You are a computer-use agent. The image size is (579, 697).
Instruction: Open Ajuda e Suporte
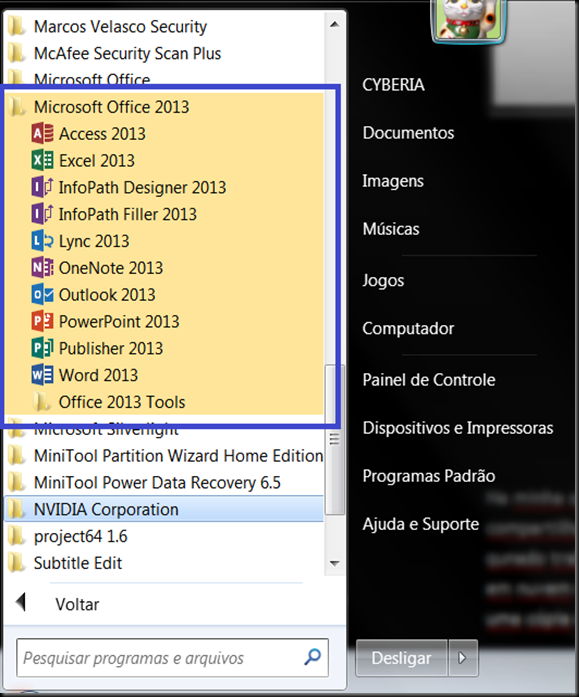(x=420, y=524)
